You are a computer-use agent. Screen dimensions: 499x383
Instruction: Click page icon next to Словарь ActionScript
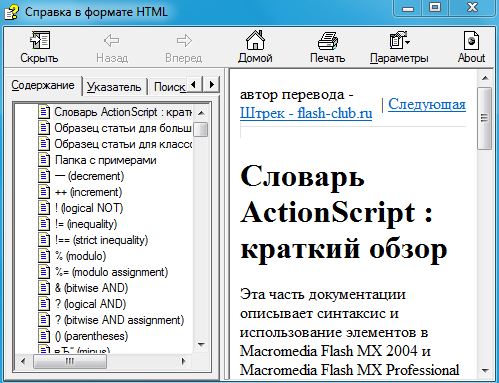44,112
